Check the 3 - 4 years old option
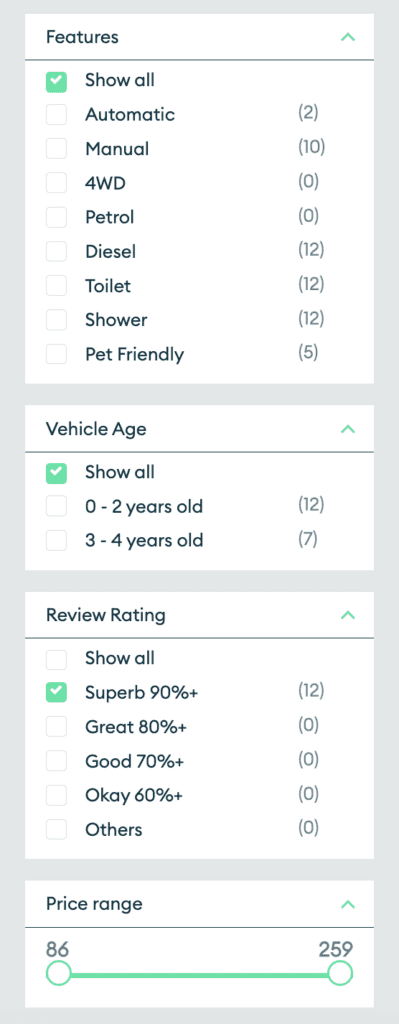 coord(56,541)
